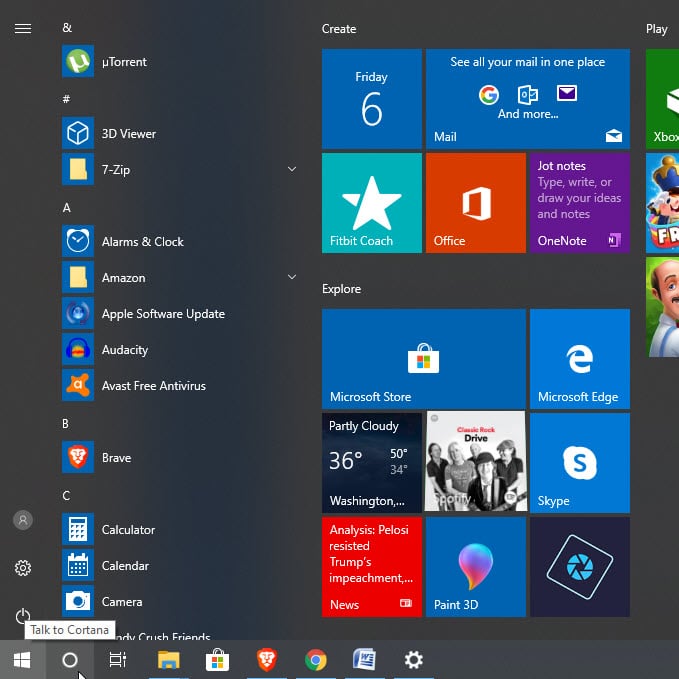Open the News tile about Pelosi
679x679 pixels.
[372, 567]
